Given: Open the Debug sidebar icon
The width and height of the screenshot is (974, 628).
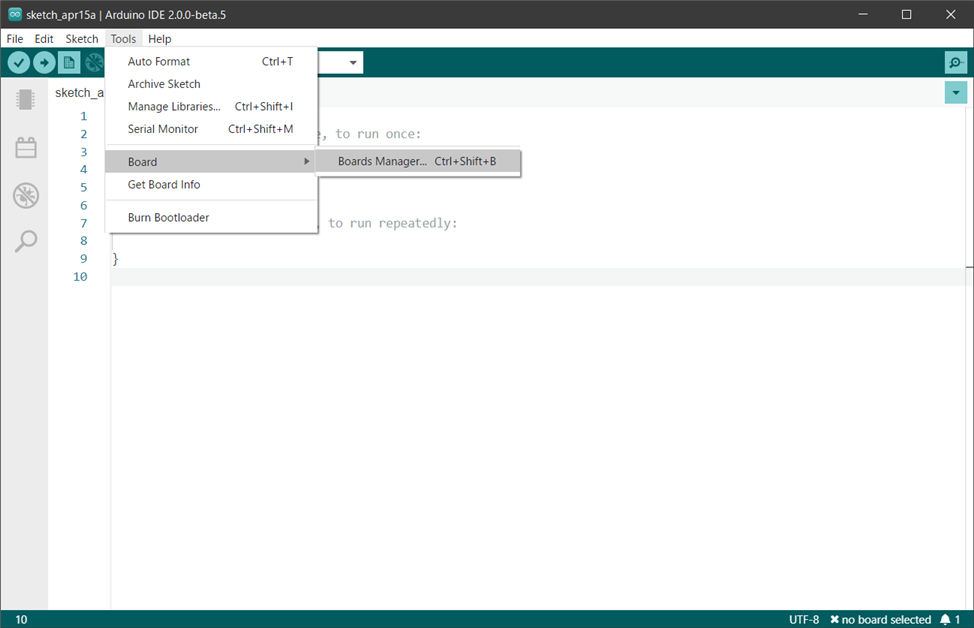Looking at the screenshot, I should click(25, 196).
